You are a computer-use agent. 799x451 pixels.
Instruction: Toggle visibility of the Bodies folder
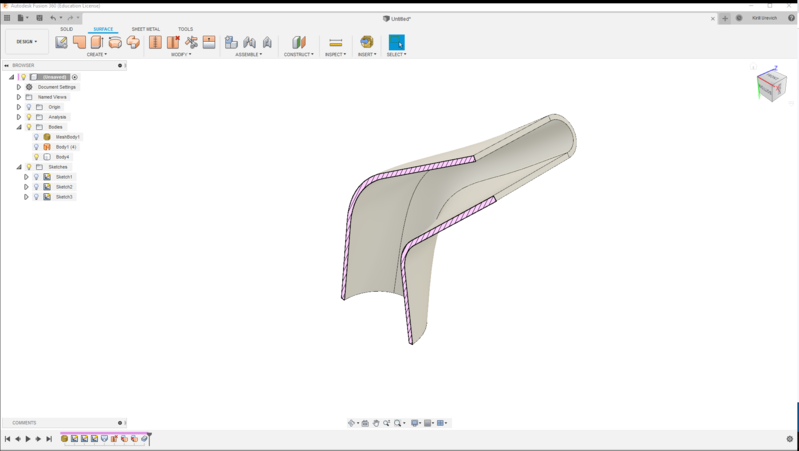pyautogui.click(x=29, y=127)
